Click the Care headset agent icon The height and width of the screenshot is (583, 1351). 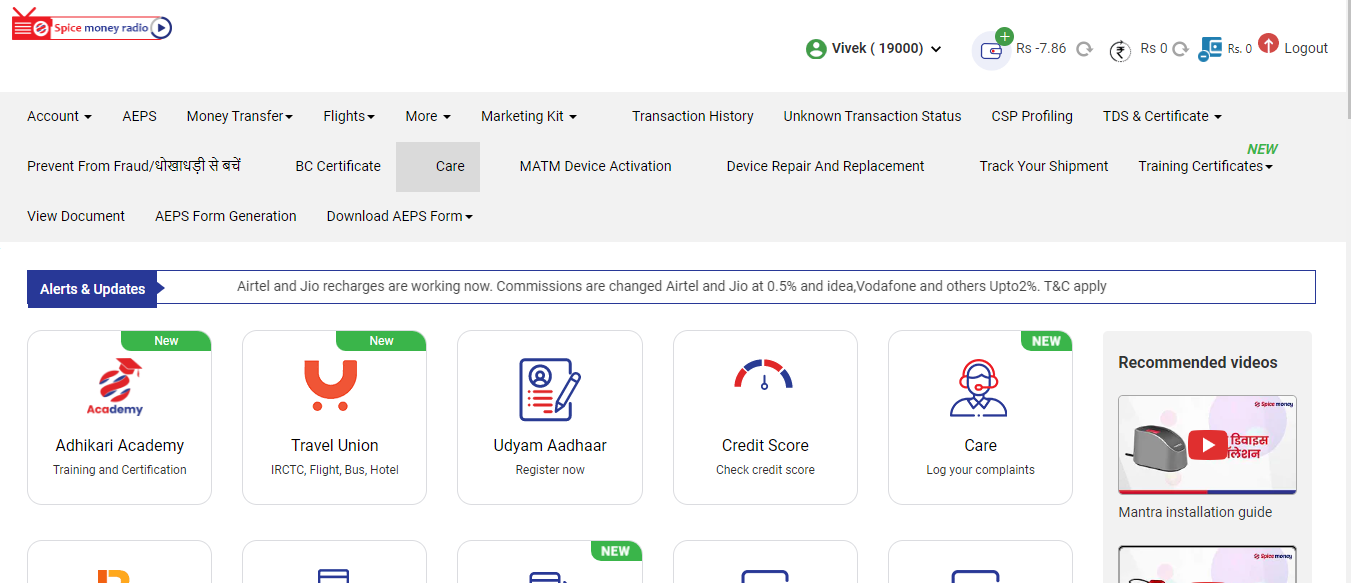coord(979,387)
